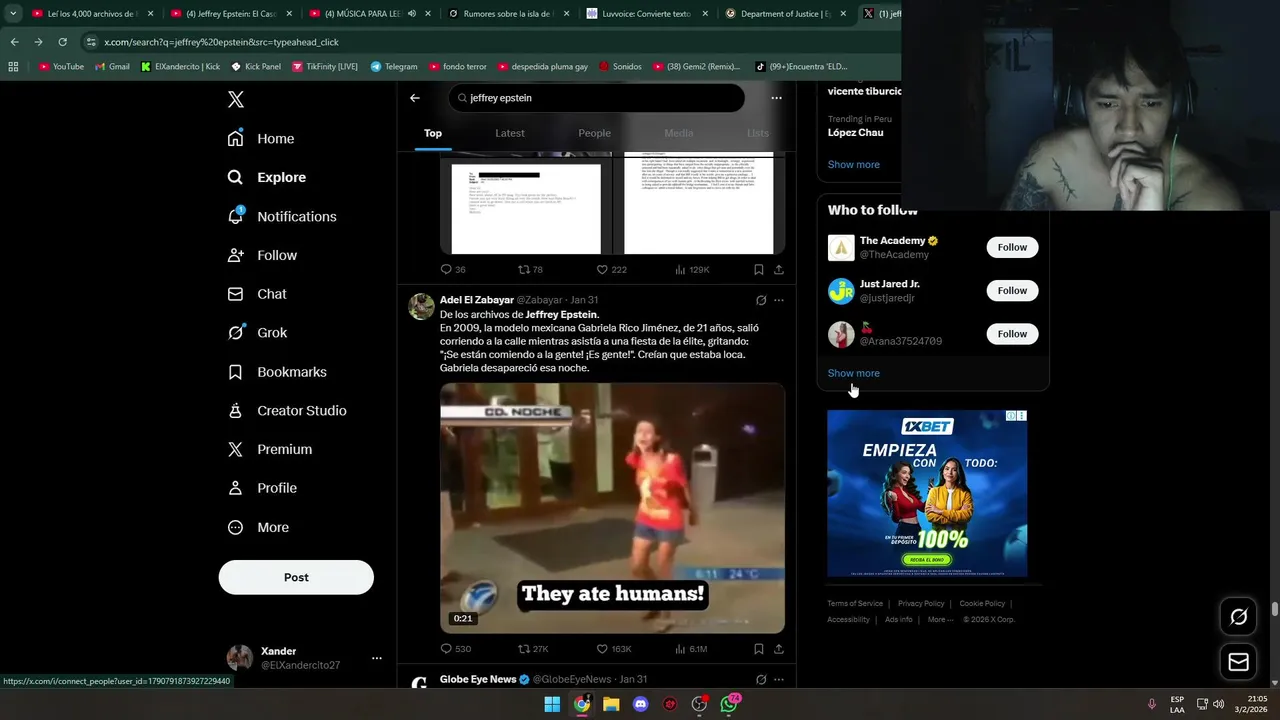Repost the post with 27K reposts
This screenshot has width=1280, height=720.
point(533,649)
